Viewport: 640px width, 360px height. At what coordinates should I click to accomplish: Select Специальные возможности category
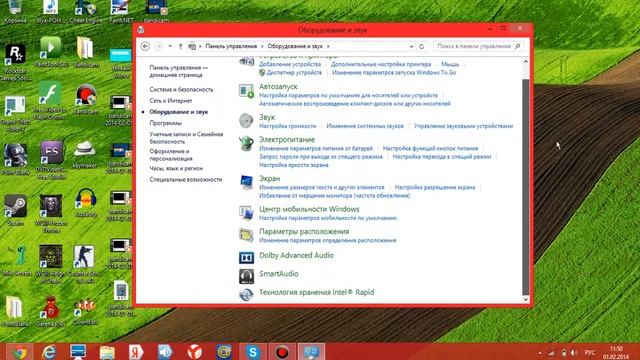(186, 179)
